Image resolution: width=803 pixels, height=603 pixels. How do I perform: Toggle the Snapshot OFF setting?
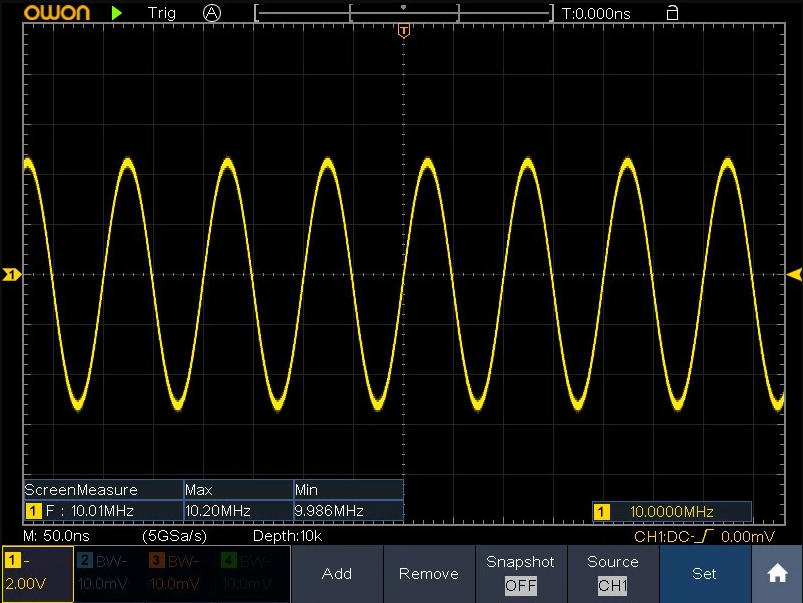(x=520, y=574)
